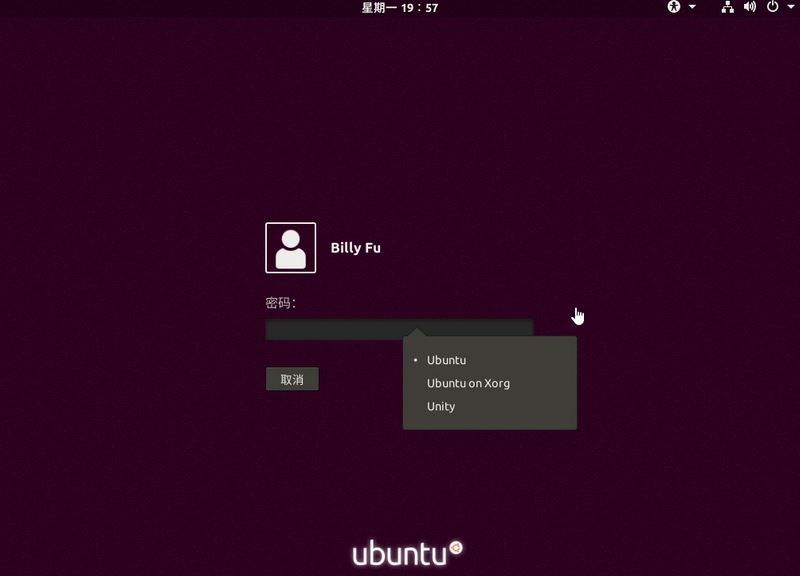Expand the accessibility dropdown arrow
Image resolution: width=800 pixels, height=576 pixels.
tap(692, 7)
